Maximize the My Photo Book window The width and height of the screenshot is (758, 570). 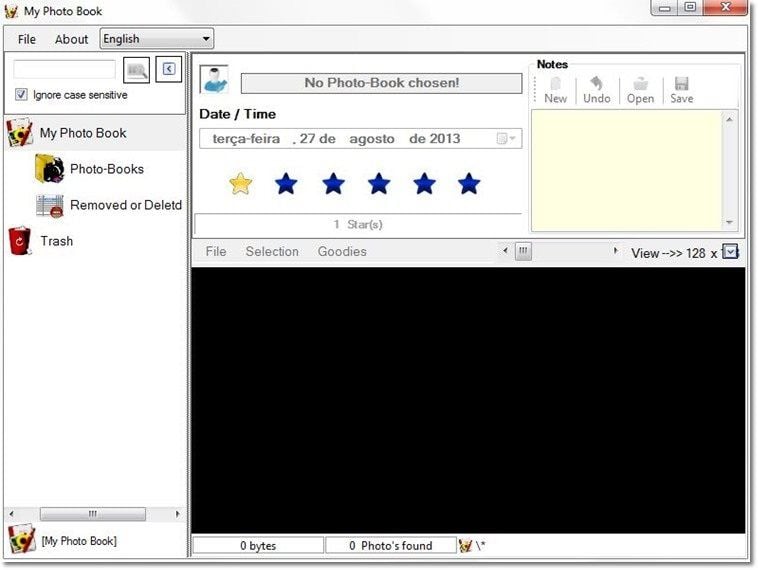690,8
